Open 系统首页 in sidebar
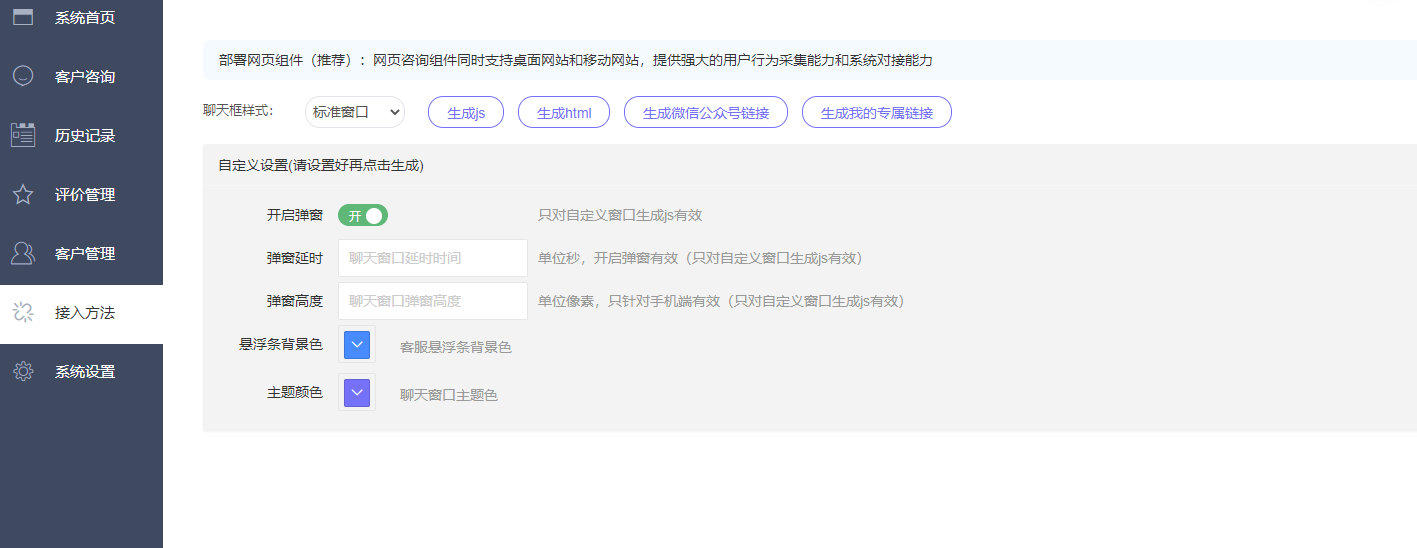 [81, 17]
